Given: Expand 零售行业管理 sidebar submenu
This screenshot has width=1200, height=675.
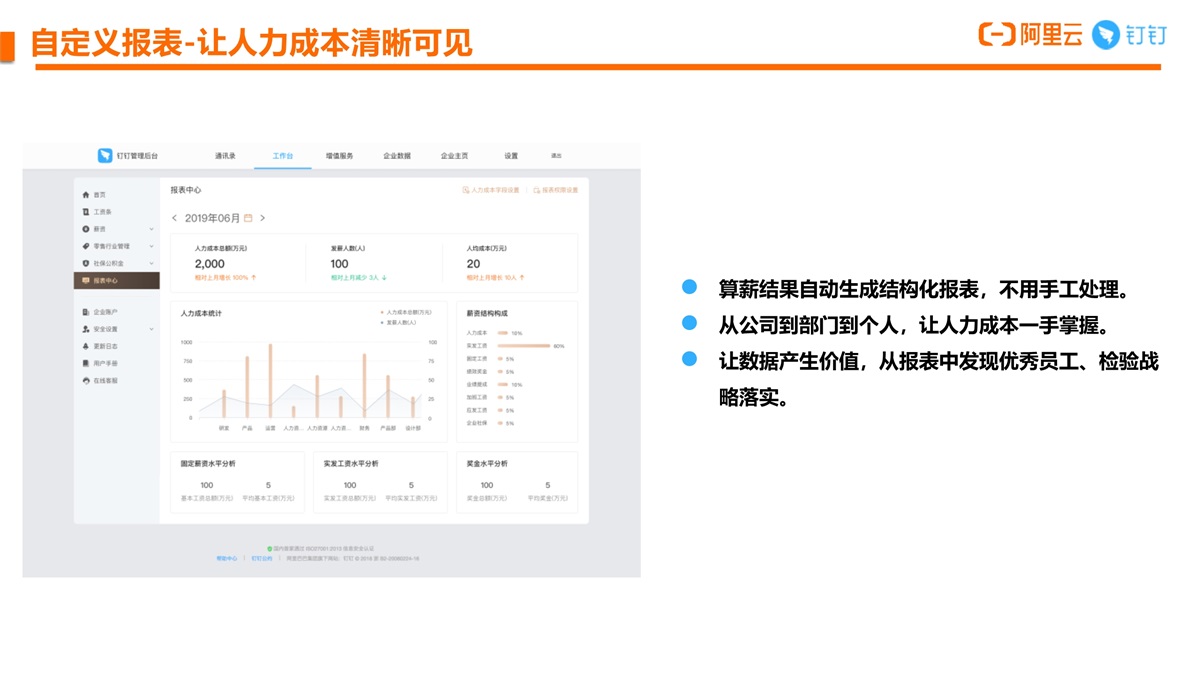Looking at the screenshot, I should (x=151, y=246).
